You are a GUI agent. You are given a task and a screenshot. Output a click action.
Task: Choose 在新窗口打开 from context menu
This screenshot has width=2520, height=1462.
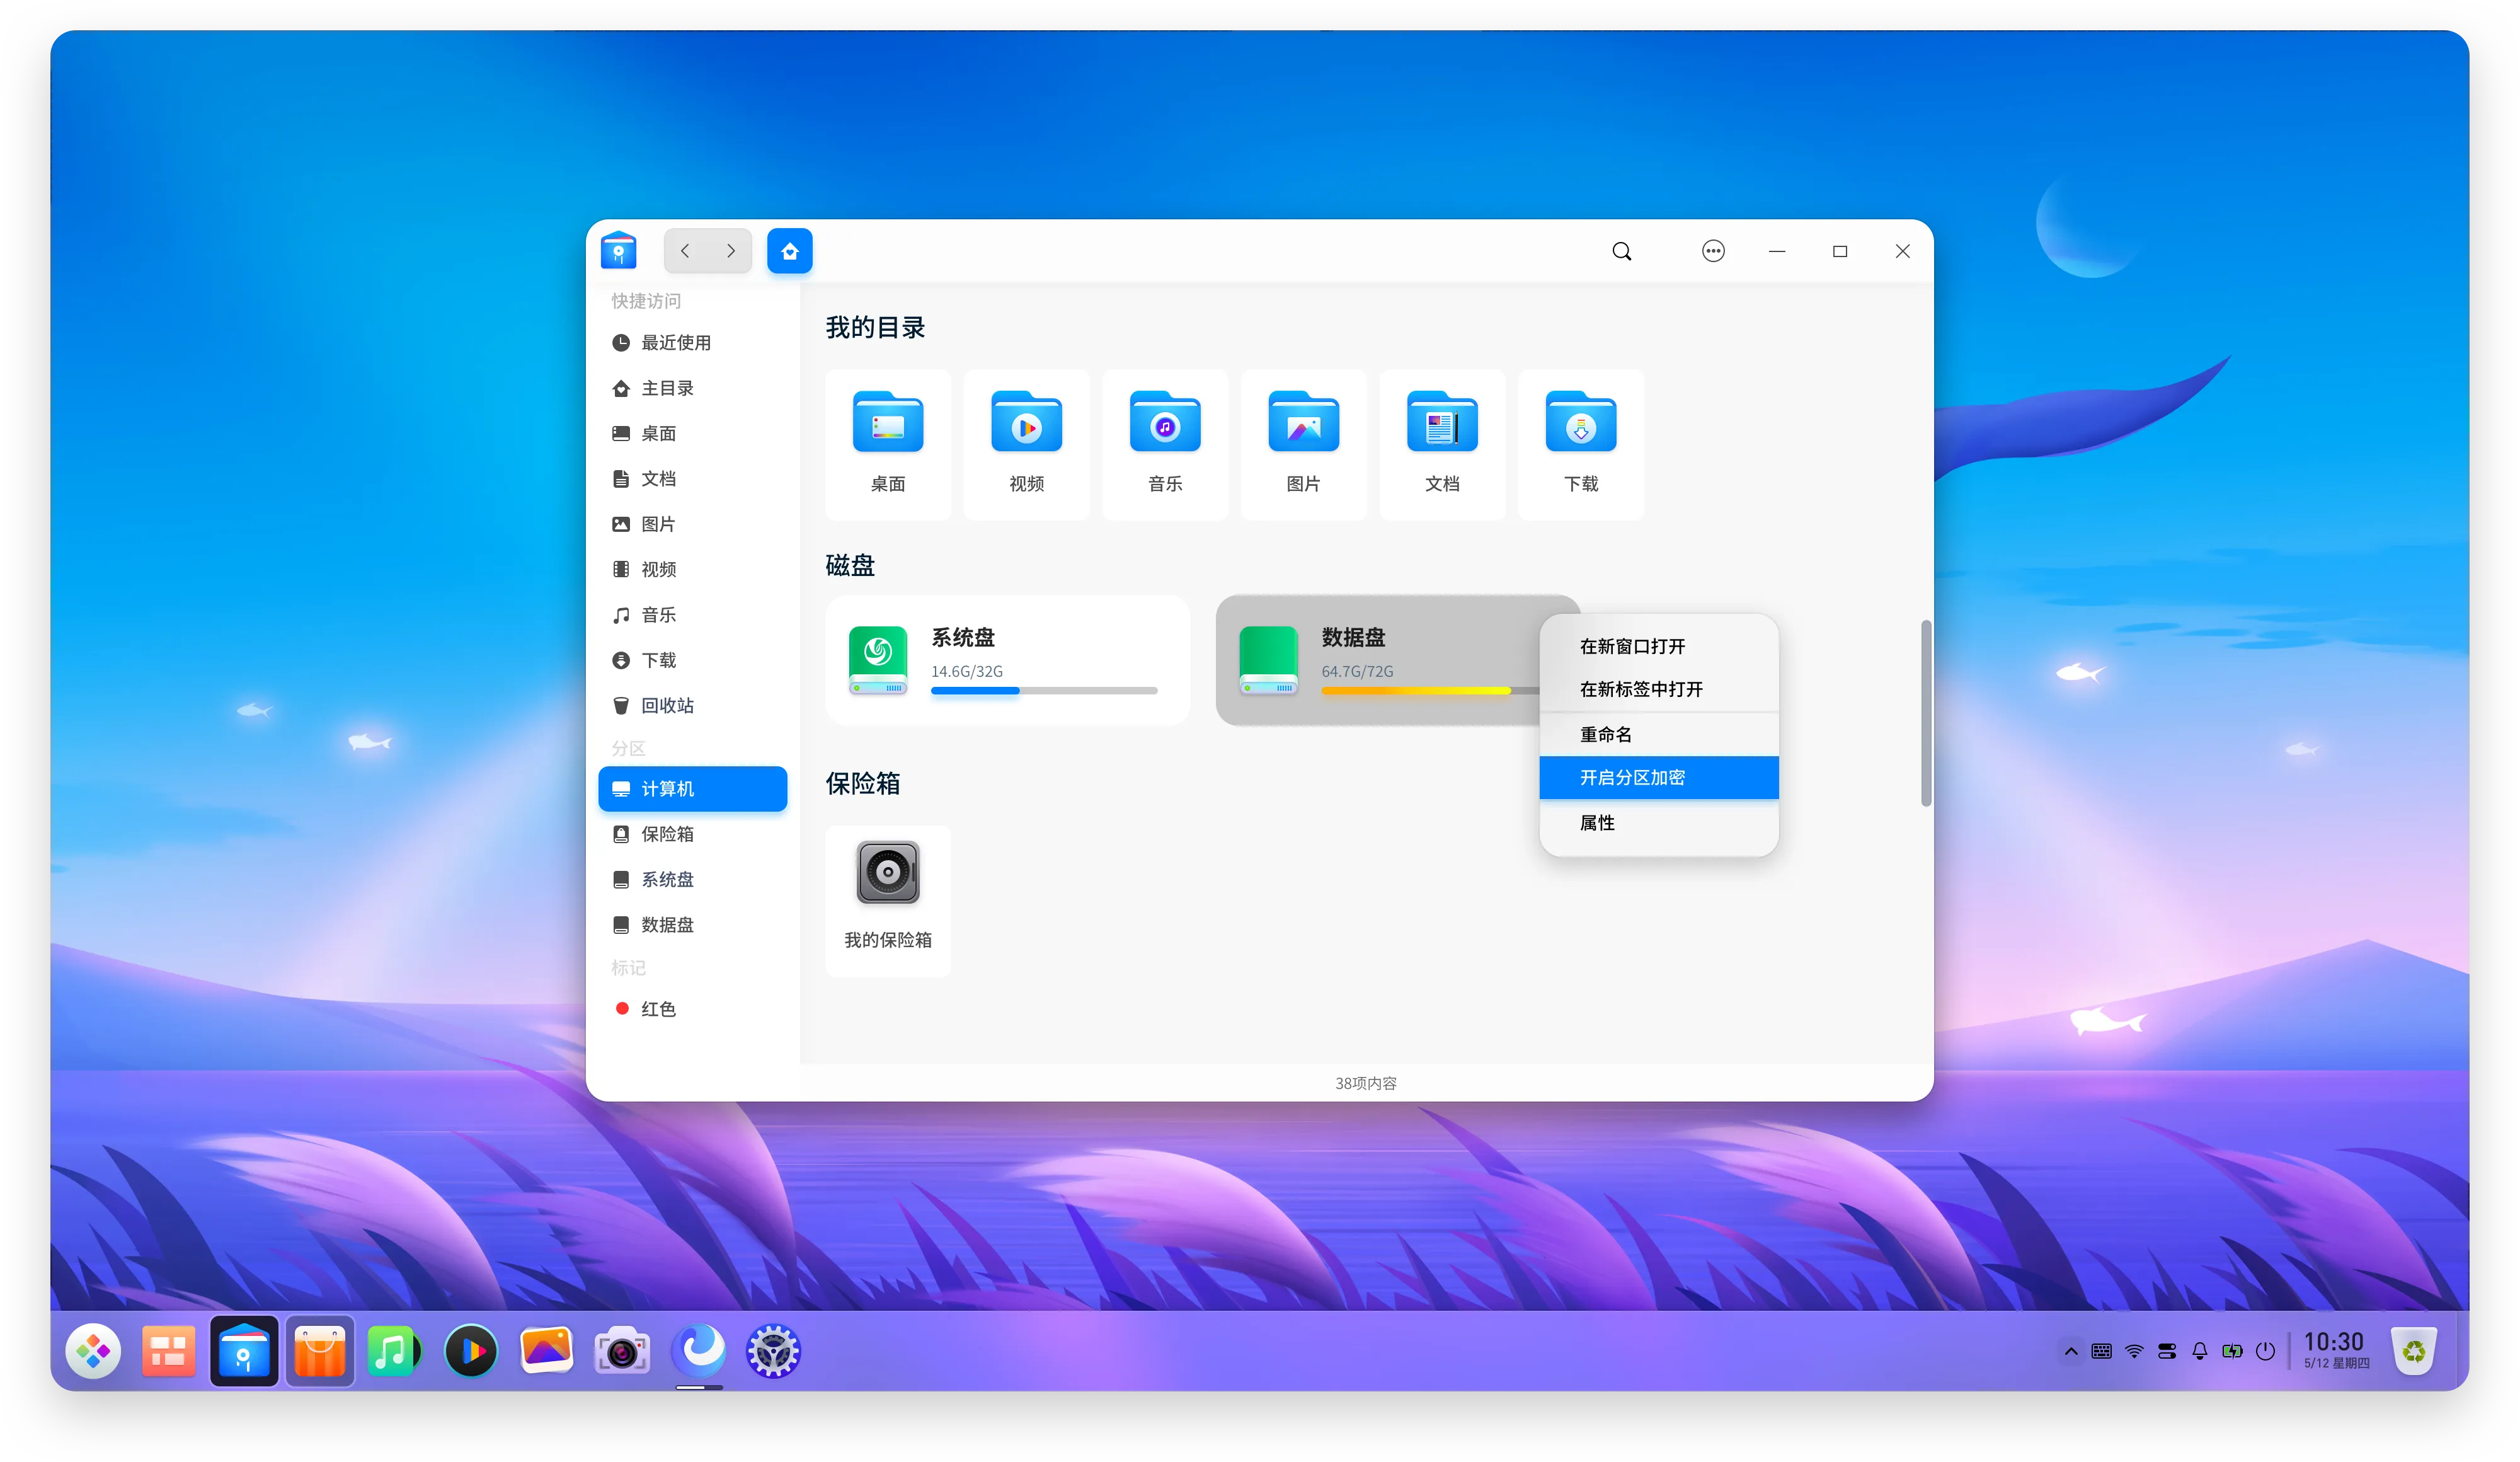(x=1659, y=646)
